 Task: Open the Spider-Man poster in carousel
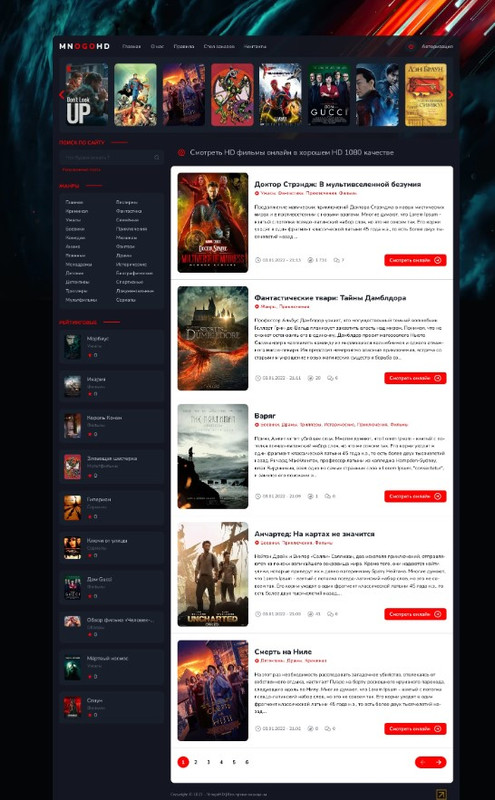coord(280,94)
